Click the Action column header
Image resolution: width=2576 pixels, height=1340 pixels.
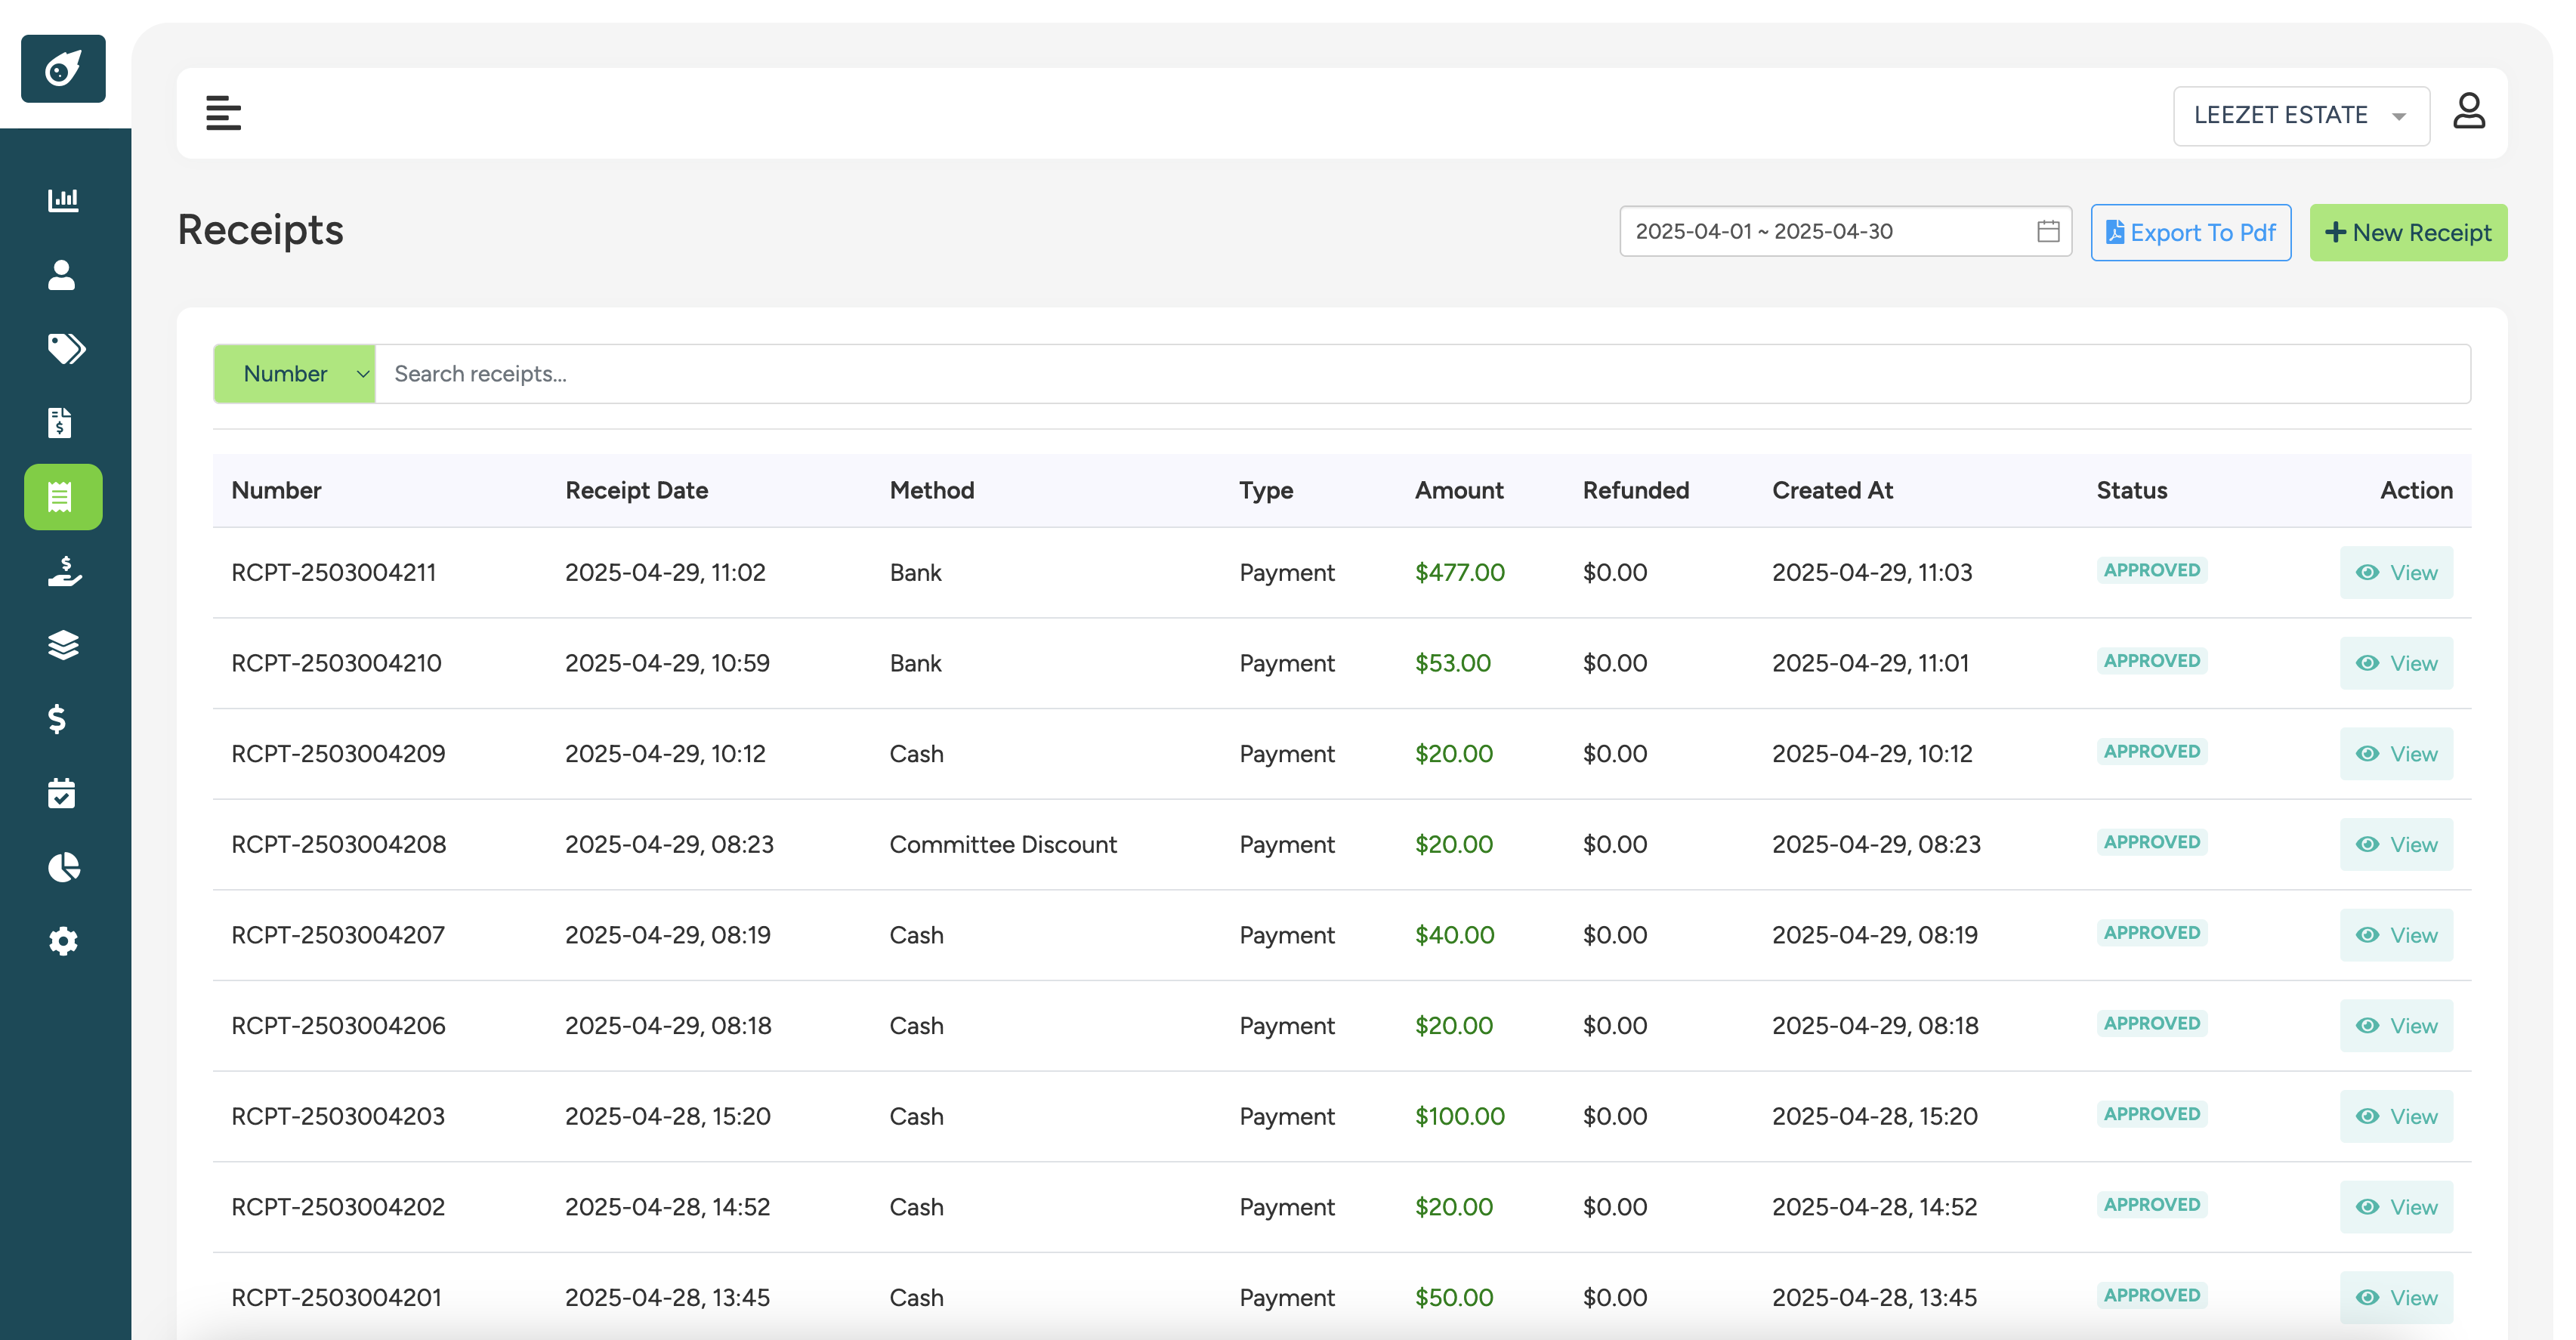point(2417,491)
